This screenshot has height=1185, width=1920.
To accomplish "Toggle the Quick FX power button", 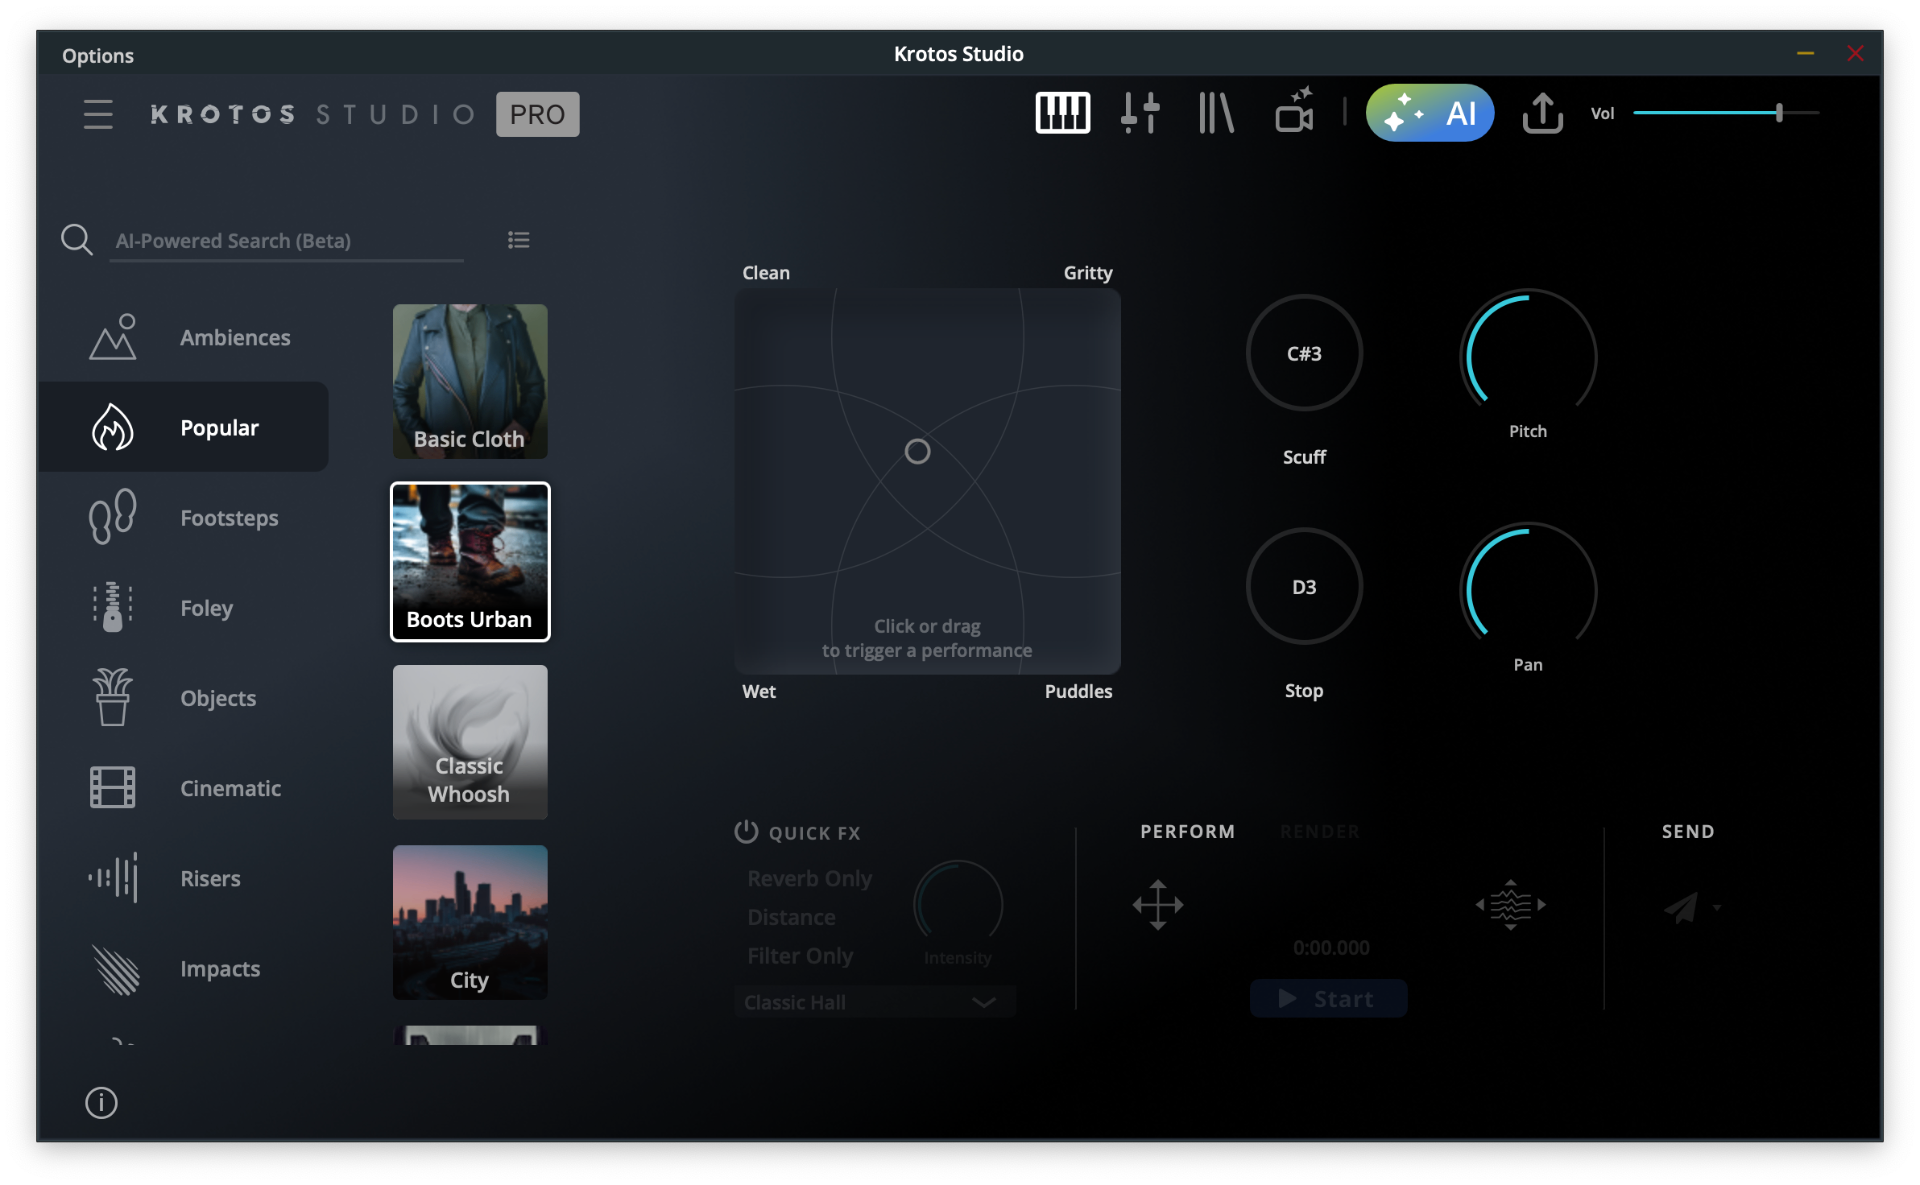I will 746,832.
